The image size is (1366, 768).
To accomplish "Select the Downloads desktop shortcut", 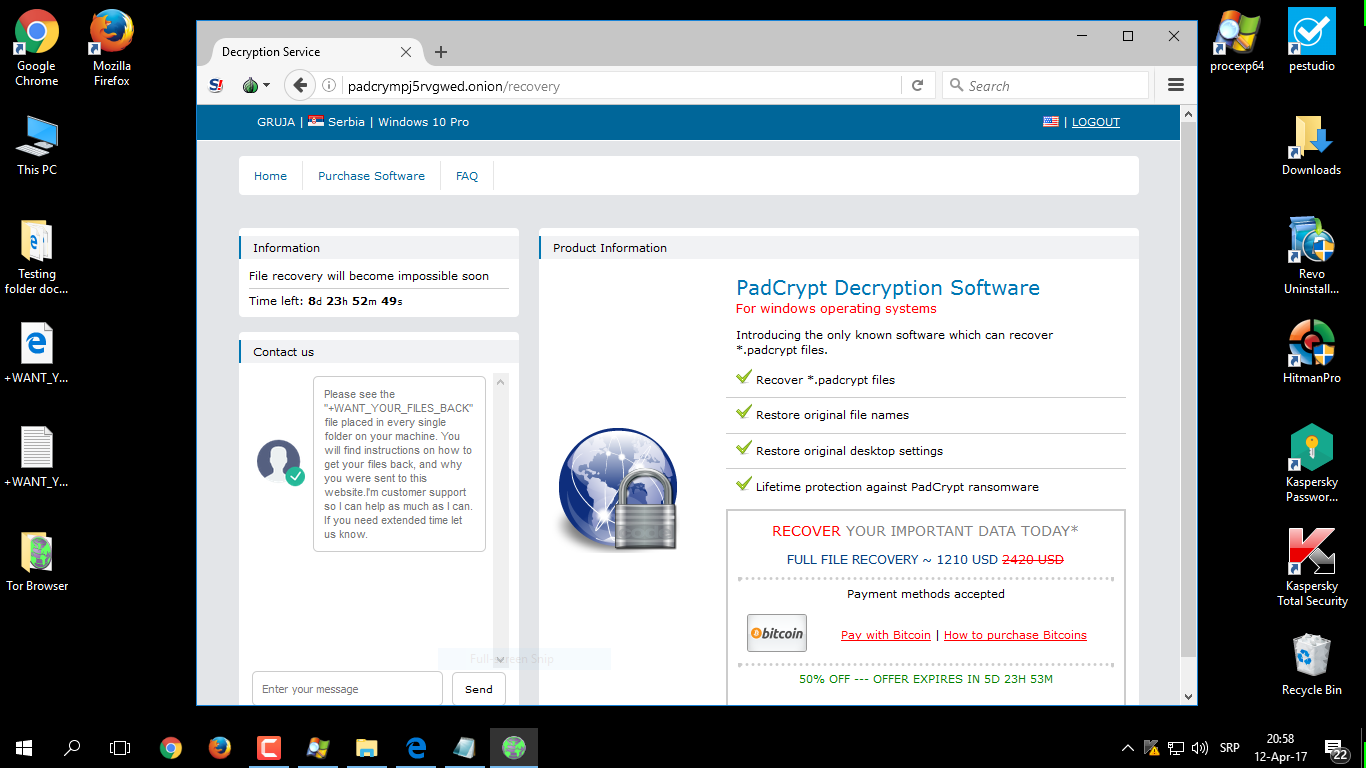I will tap(1312, 145).
